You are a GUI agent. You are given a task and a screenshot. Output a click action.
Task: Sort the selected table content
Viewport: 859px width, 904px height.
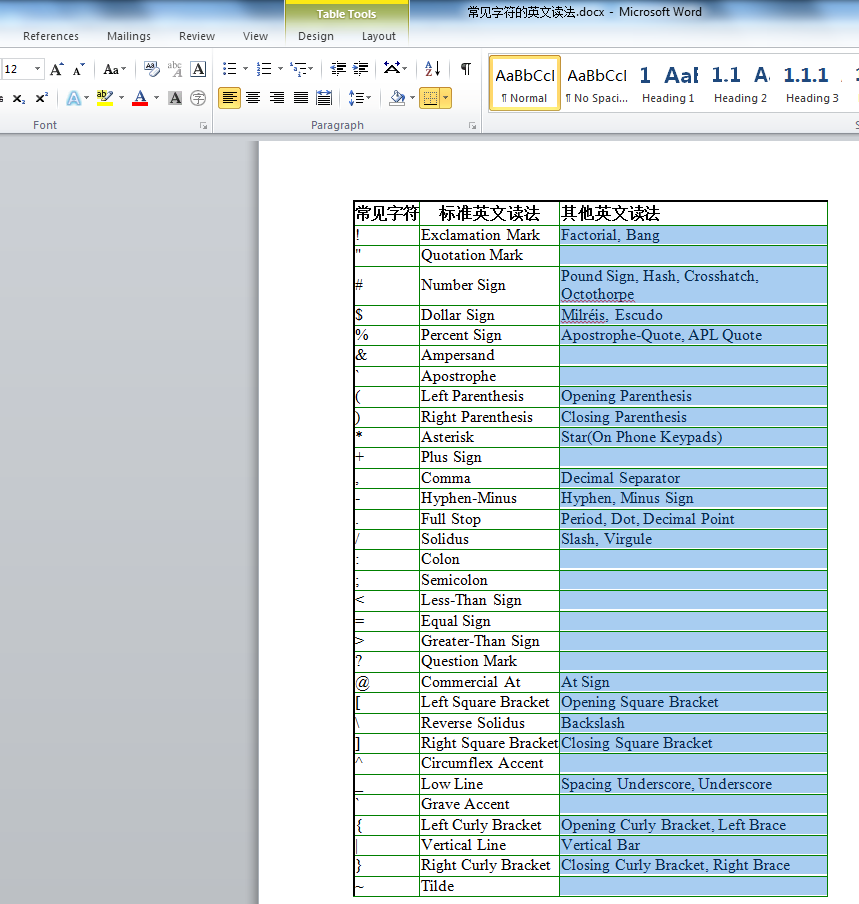pos(432,69)
